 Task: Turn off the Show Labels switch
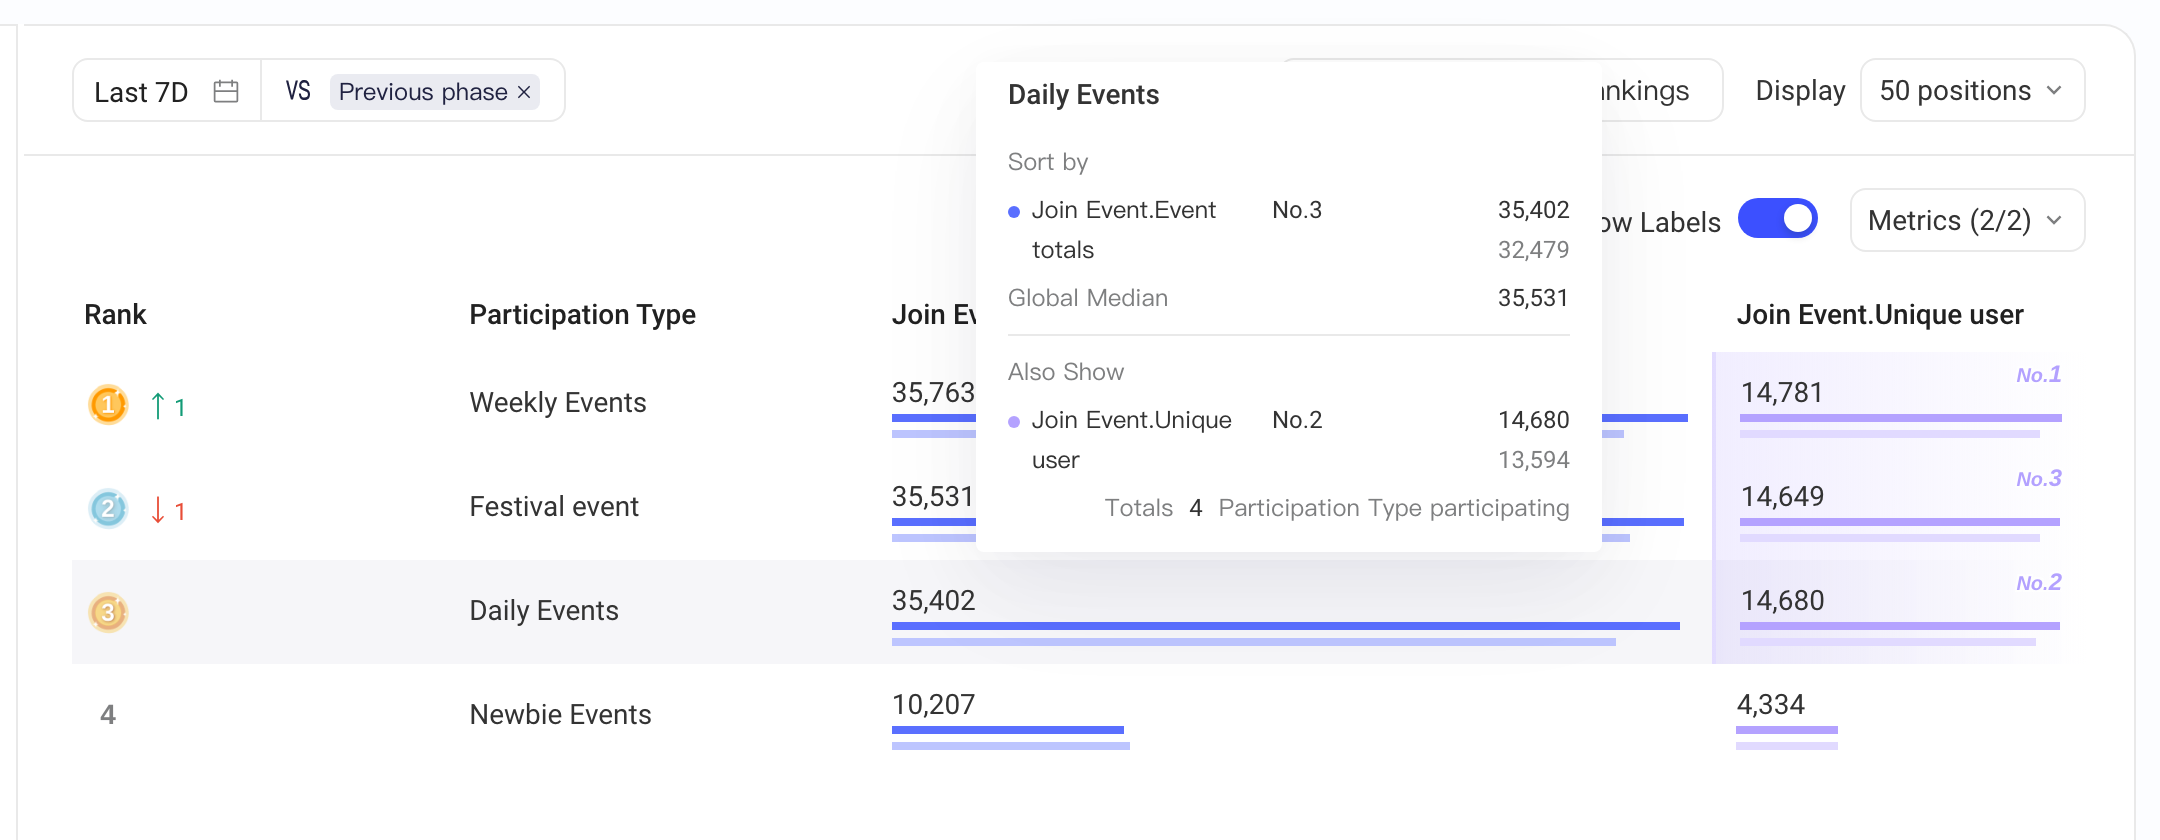(1778, 219)
